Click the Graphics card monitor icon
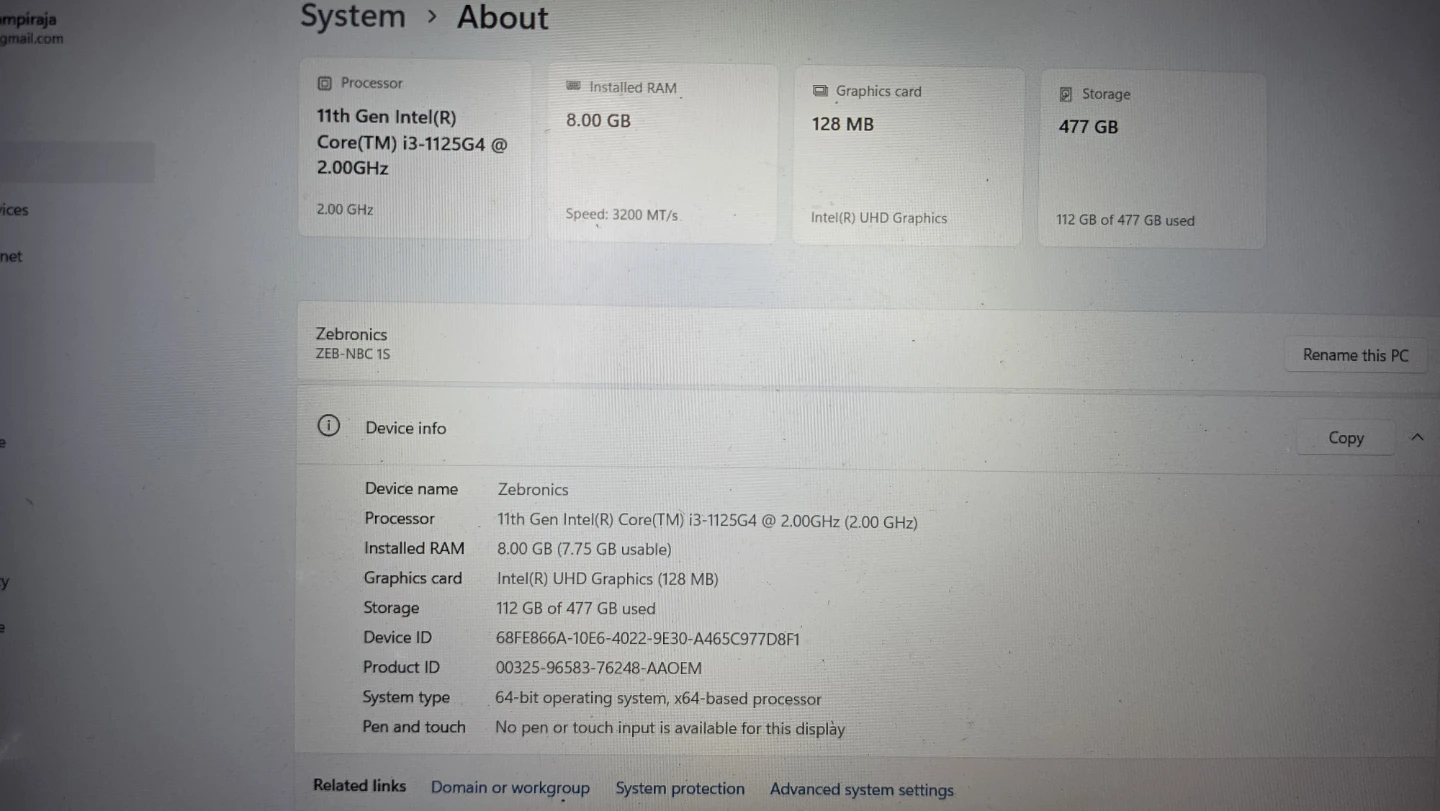The image size is (1440, 811). pos(820,90)
